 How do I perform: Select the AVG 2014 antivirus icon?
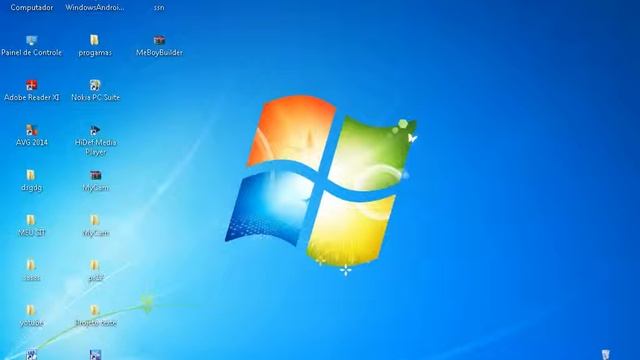(x=31, y=130)
